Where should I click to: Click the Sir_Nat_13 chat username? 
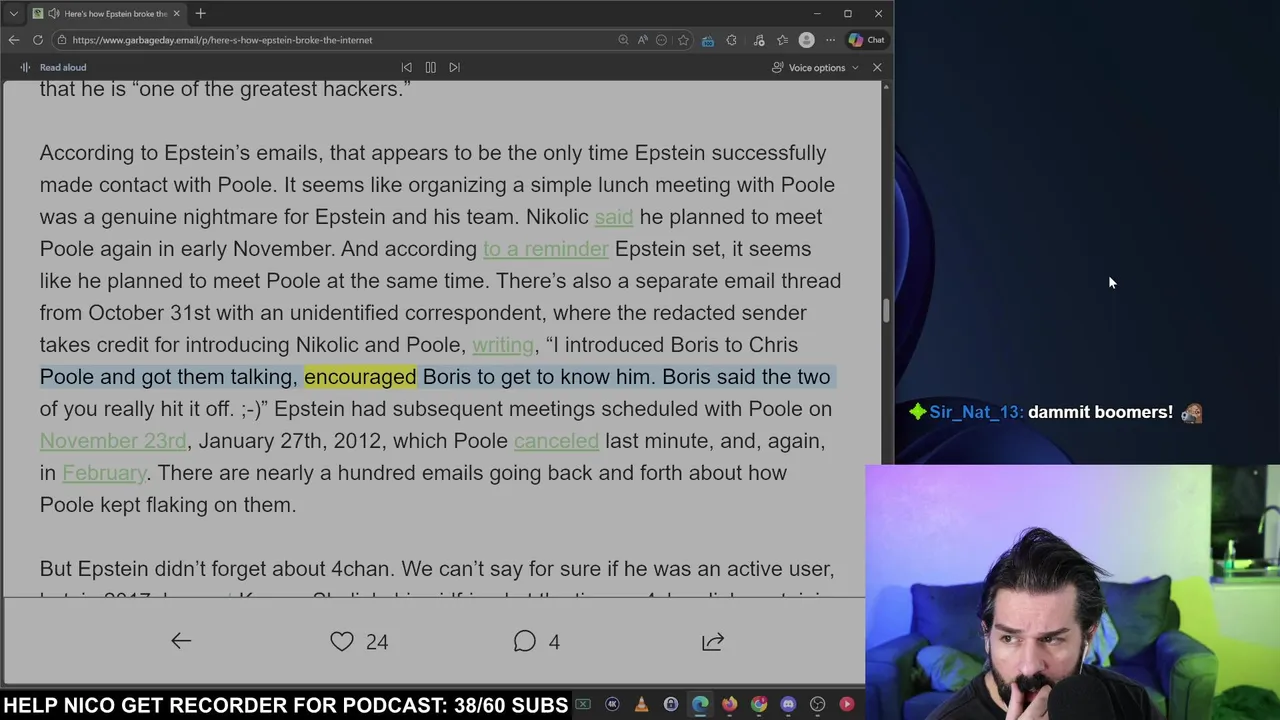coord(975,412)
